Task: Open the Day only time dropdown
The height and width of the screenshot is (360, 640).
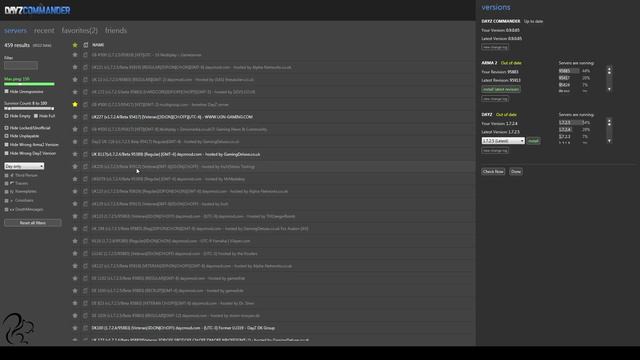Action: pos(24,166)
